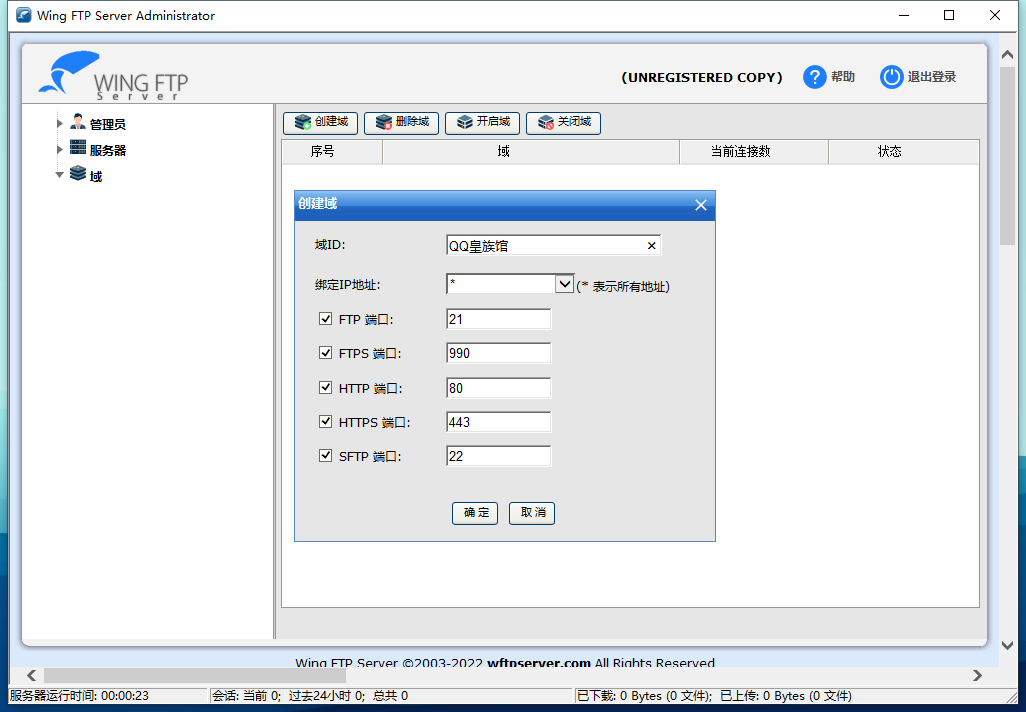Click the 服务器运行时间 status bar entry
1026x712 pixels.
107,696
